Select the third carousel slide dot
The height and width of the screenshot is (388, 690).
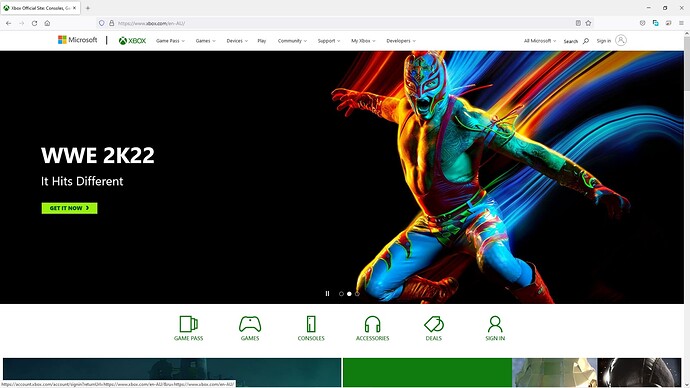(357, 294)
